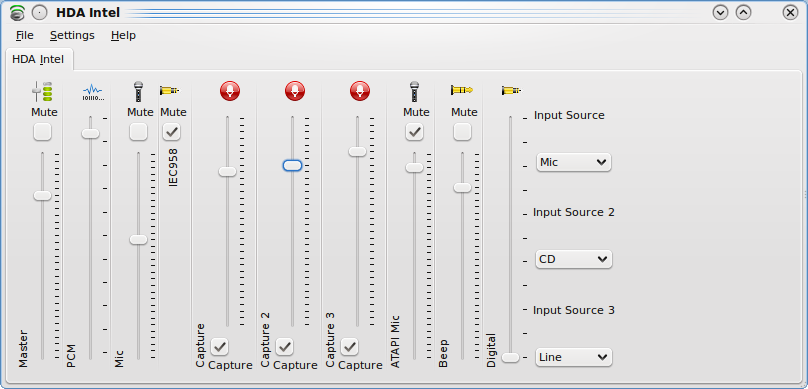Viewport: 808px width, 389px height.
Task: Click the Master channel mixer icon
Action: (42, 91)
